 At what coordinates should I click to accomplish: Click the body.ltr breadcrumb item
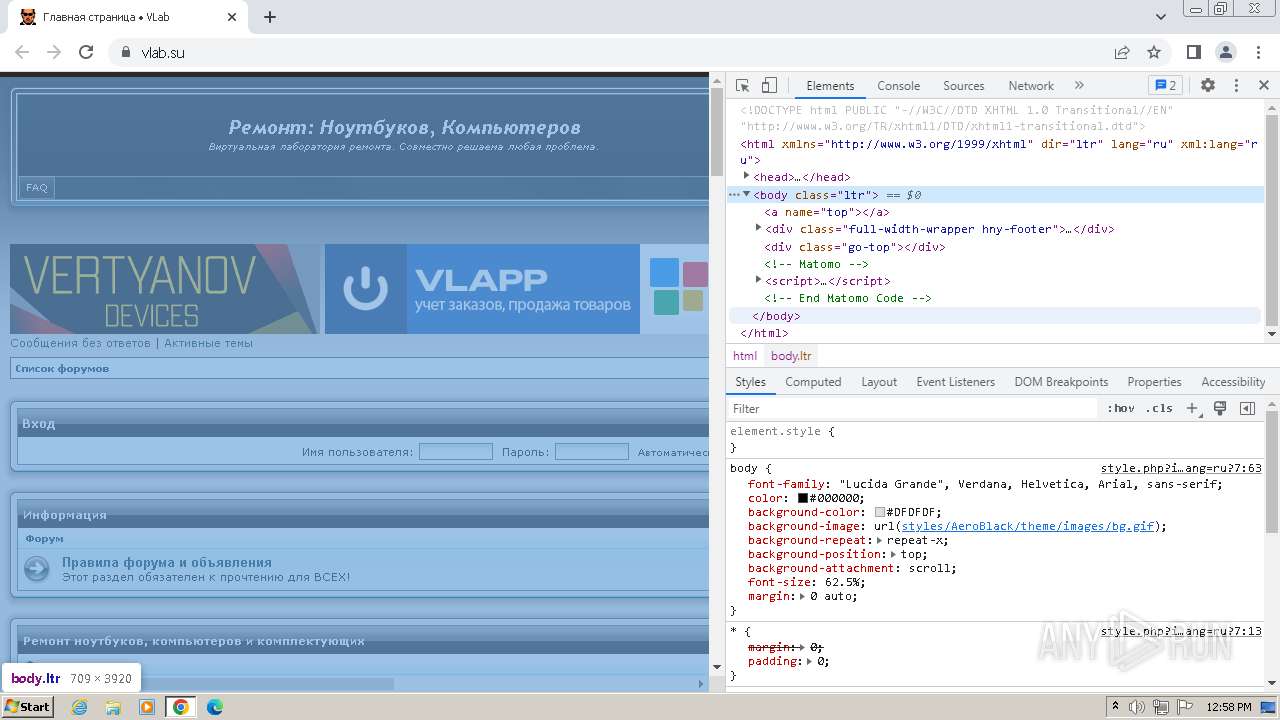pos(791,356)
